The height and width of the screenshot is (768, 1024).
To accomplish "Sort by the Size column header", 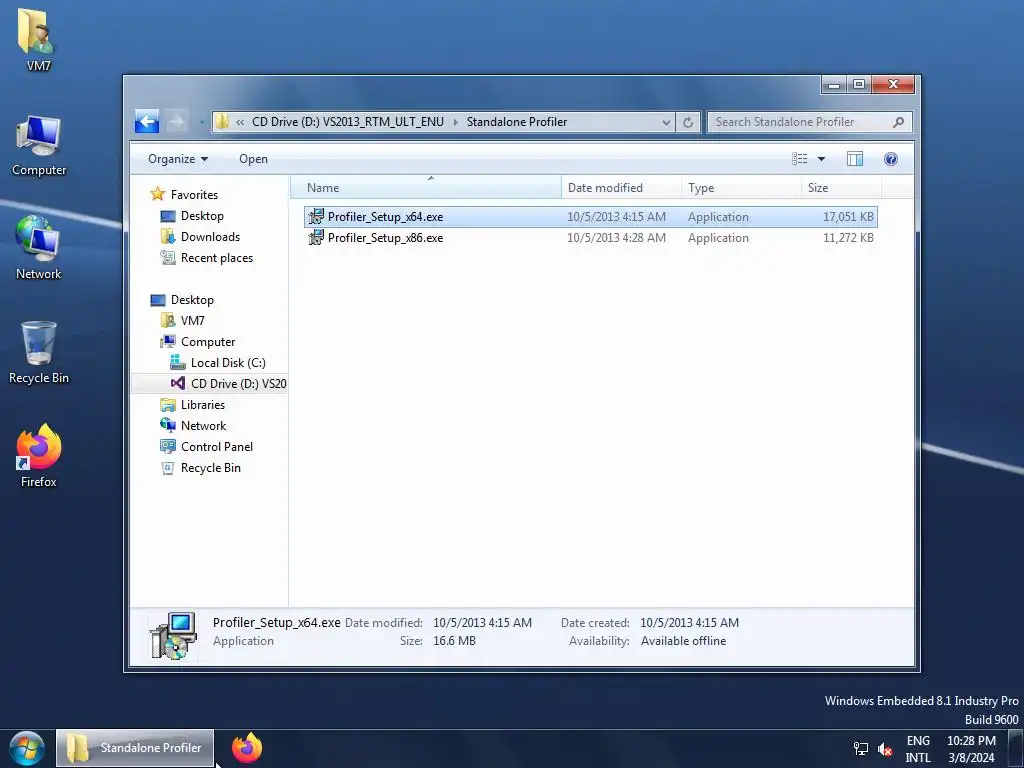I will (x=841, y=187).
